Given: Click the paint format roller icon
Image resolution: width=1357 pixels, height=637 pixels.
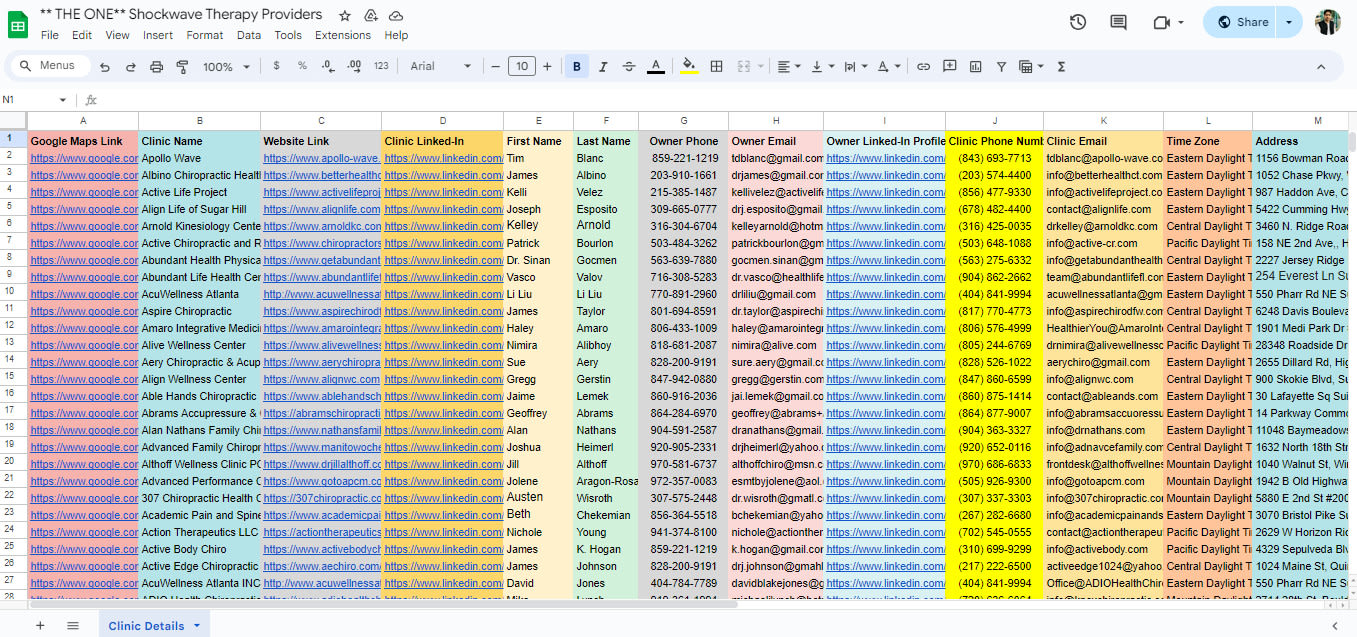Looking at the screenshot, I should pyautogui.click(x=182, y=67).
